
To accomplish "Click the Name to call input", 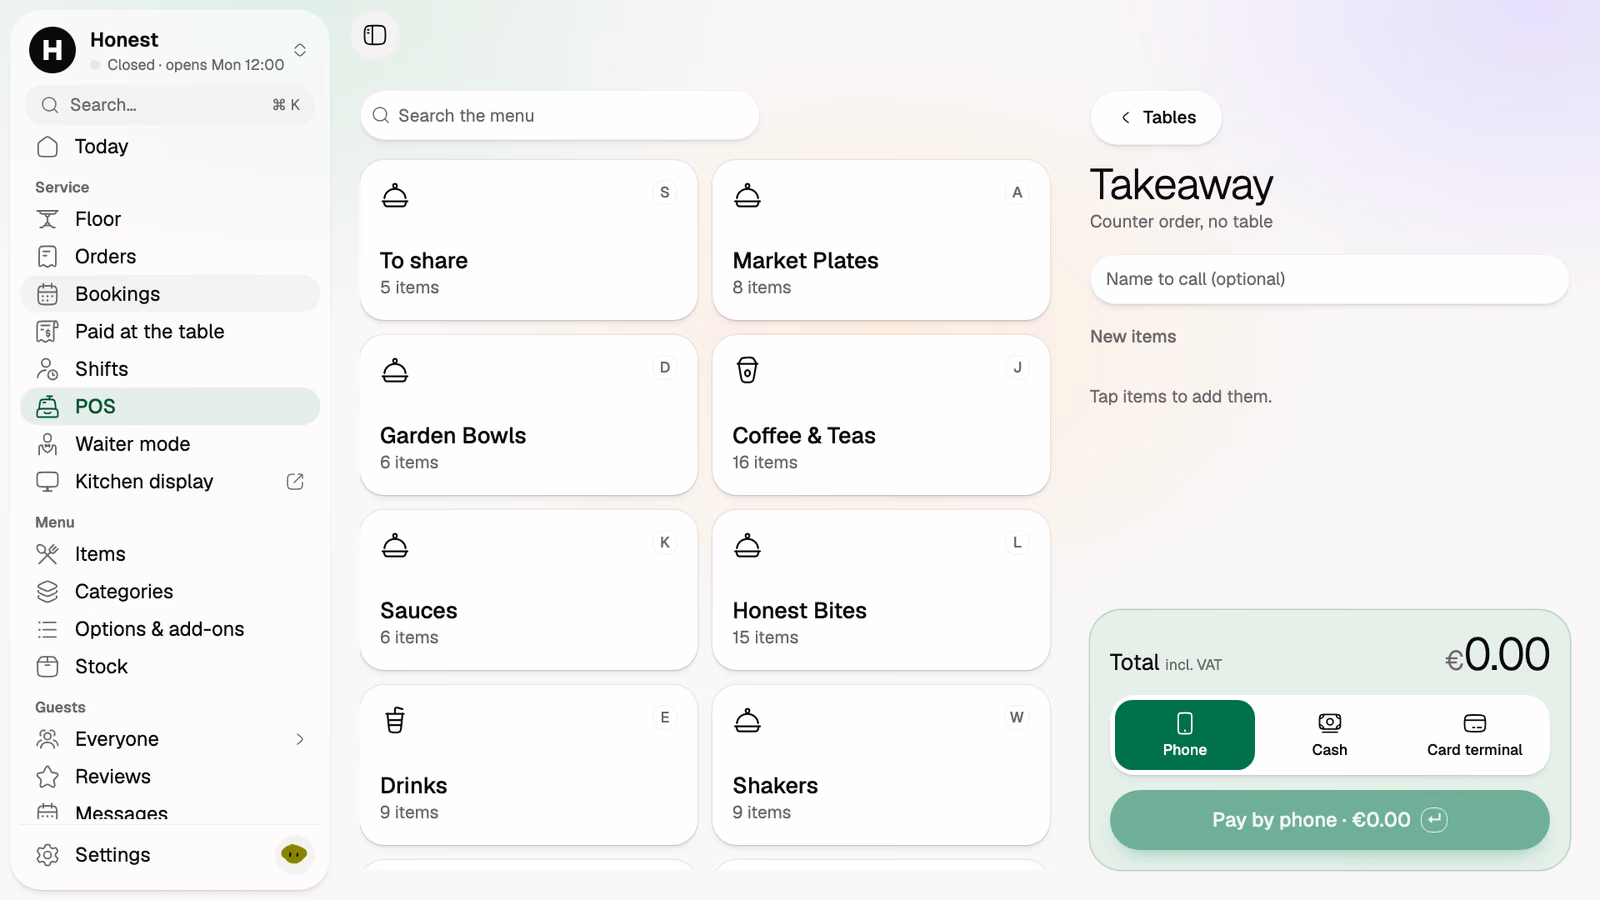I will 1329,279.
